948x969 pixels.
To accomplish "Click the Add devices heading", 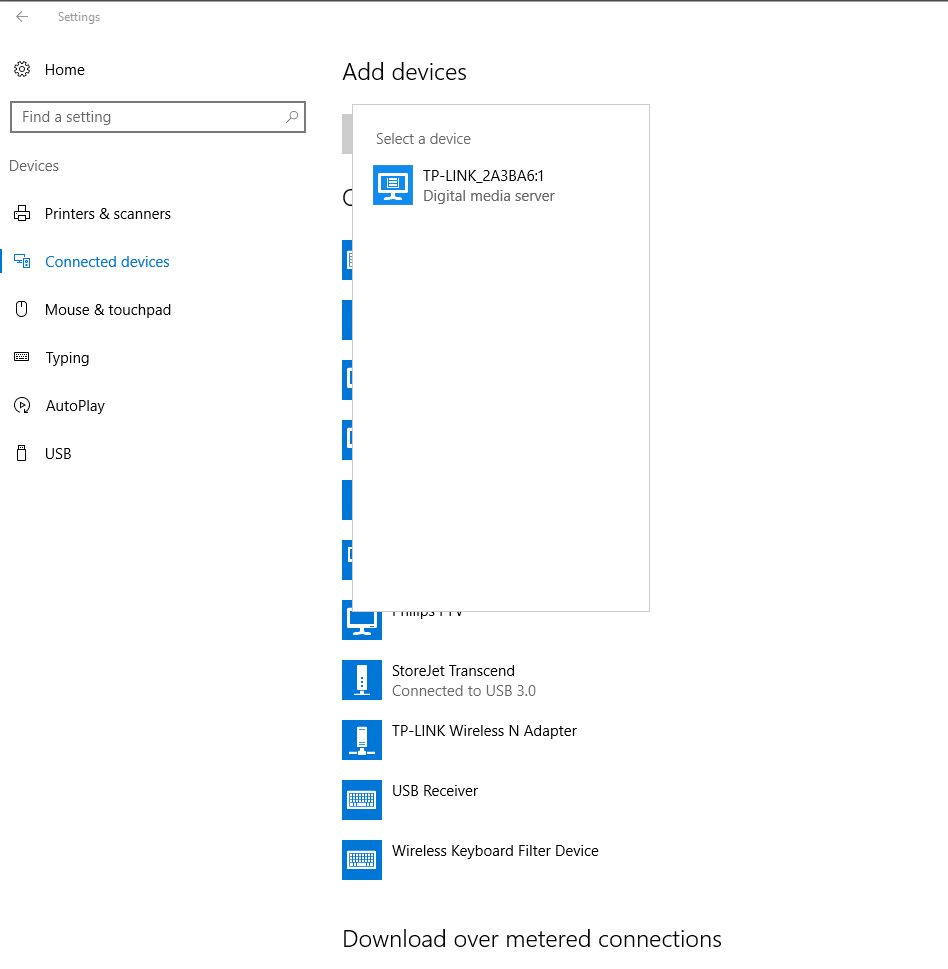I will coord(404,72).
